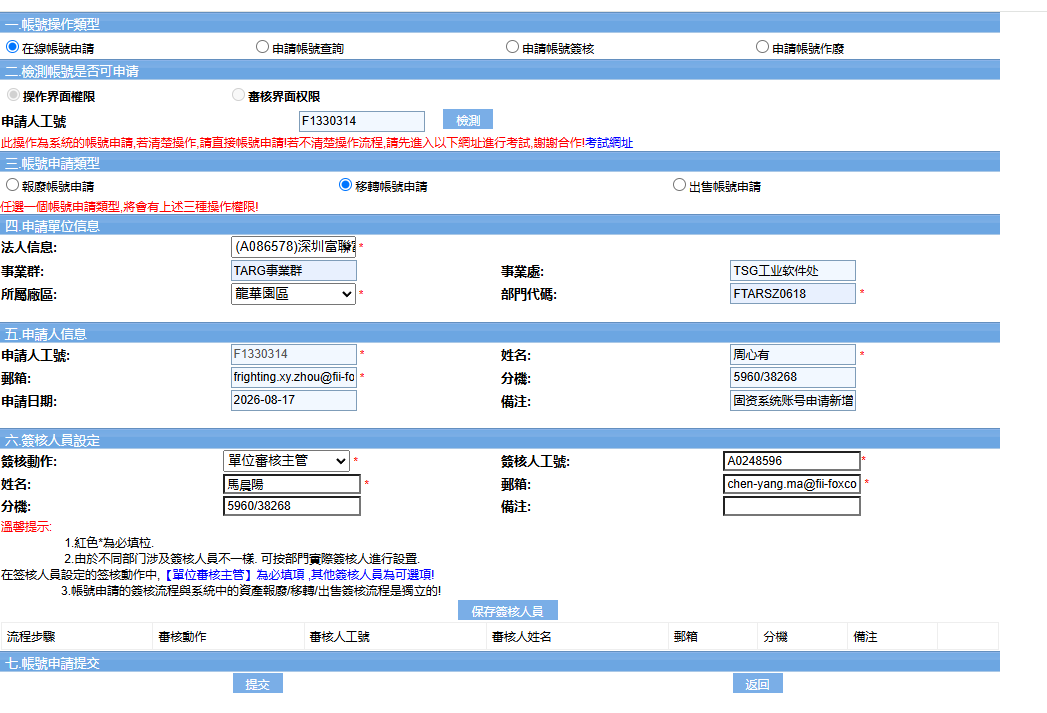The height and width of the screenshot is (713, 1047).
Task: Select 移轉帳號申請 account type
Action: click(x=345, y=185)
